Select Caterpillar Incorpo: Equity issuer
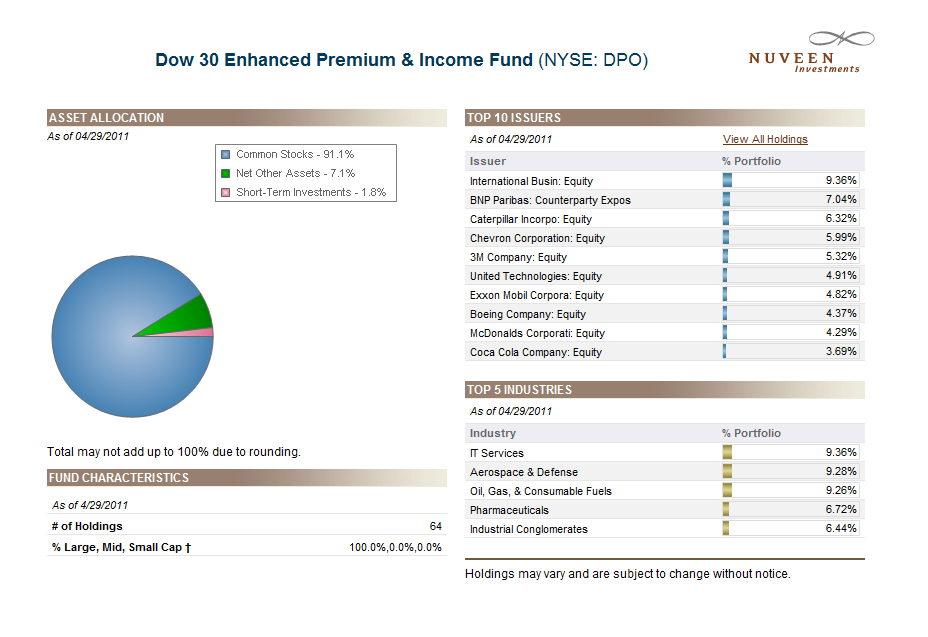Image resolution: width=928 pixels, height=637 pixels. (x=531, y=219)
